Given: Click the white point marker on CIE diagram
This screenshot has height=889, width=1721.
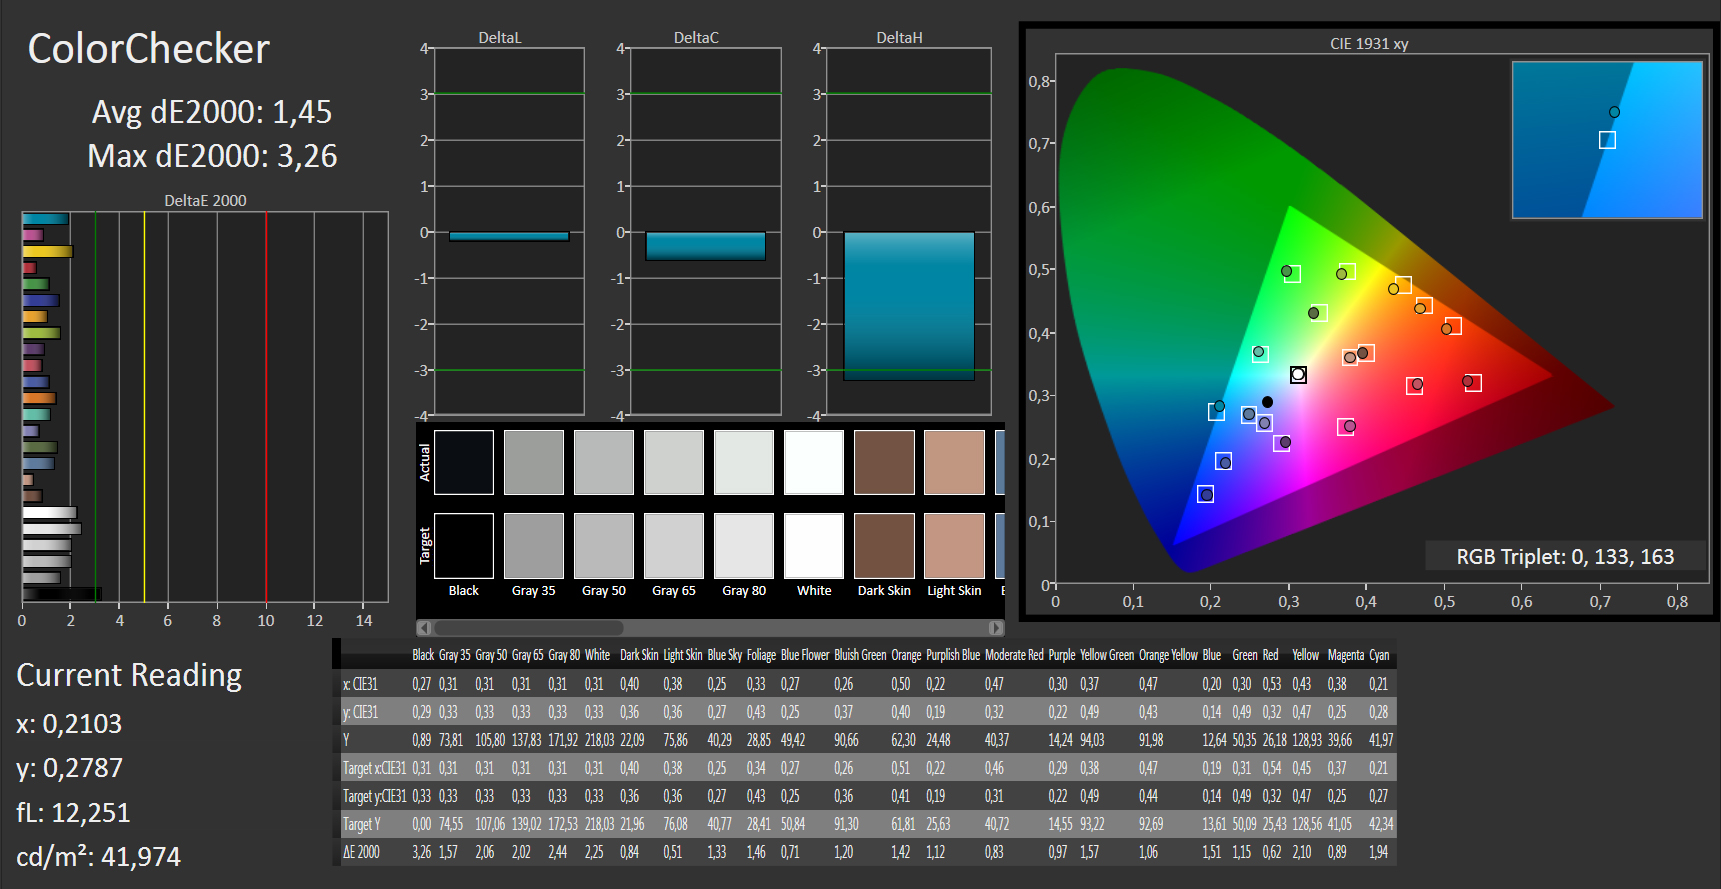Looking at the screenshot, I should click(x=1298, y=375).
